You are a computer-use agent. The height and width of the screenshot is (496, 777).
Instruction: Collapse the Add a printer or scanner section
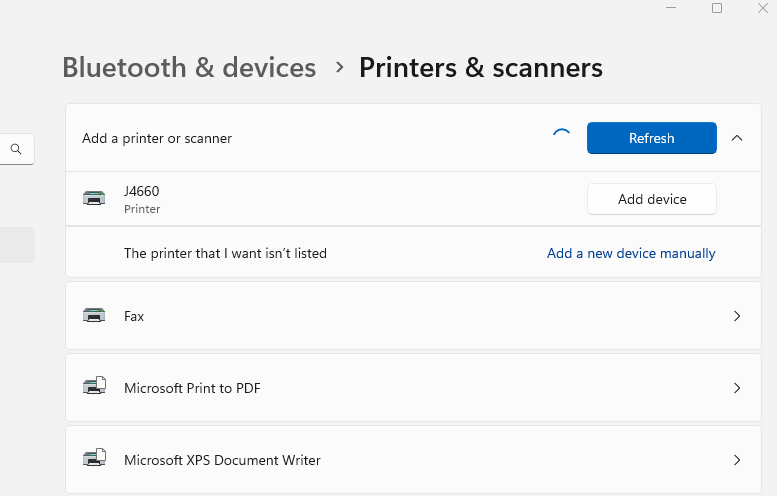(x=737, y=138)
